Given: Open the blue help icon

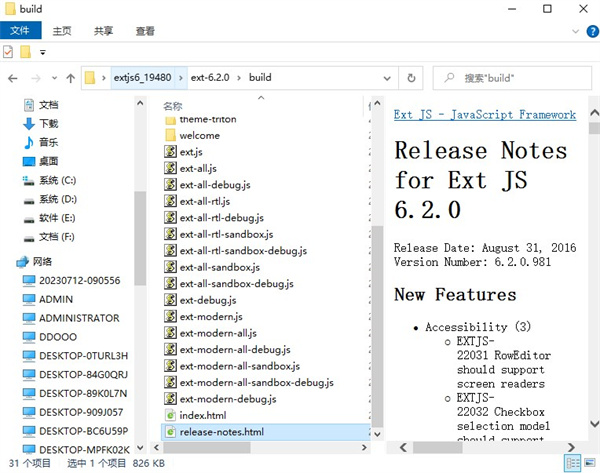Looking at the screenshot, I should [x=592, y=31].
